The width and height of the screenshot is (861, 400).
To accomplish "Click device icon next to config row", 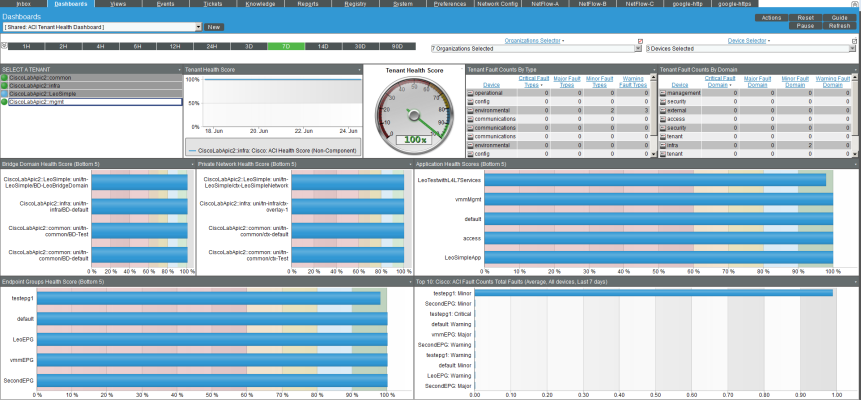I will coord(469,101).
